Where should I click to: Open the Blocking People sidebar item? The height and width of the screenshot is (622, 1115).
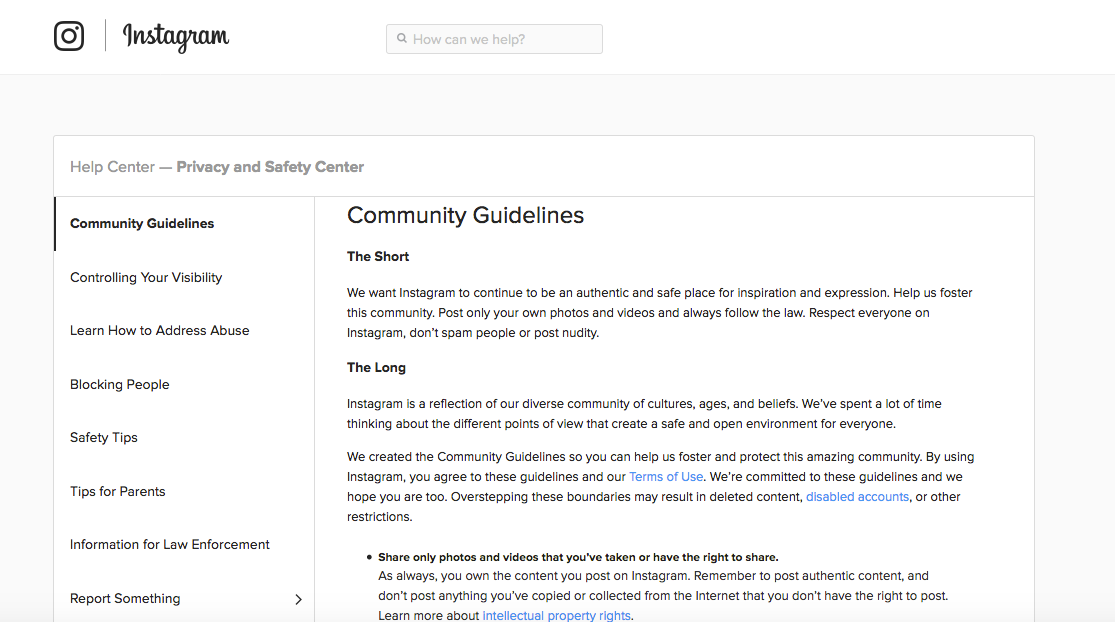click(184, 385)
